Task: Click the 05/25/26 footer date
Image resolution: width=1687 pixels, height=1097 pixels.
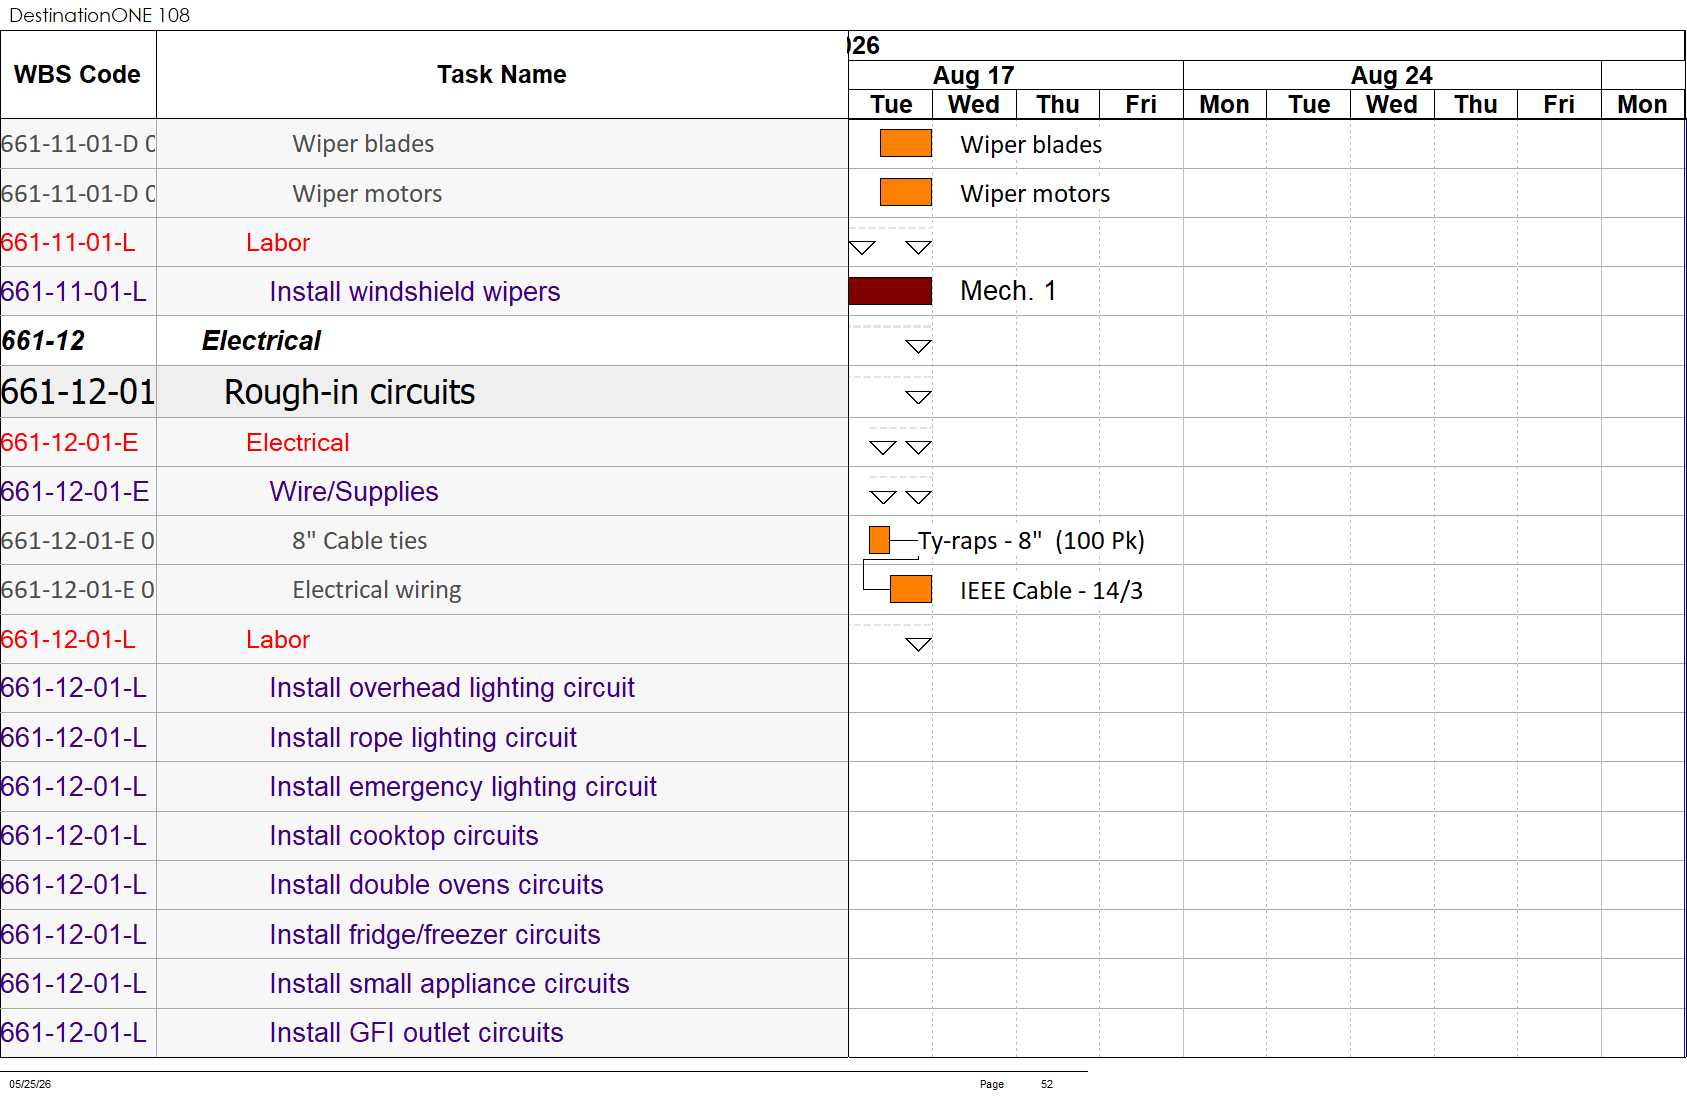Action: tap(30, 1084)
